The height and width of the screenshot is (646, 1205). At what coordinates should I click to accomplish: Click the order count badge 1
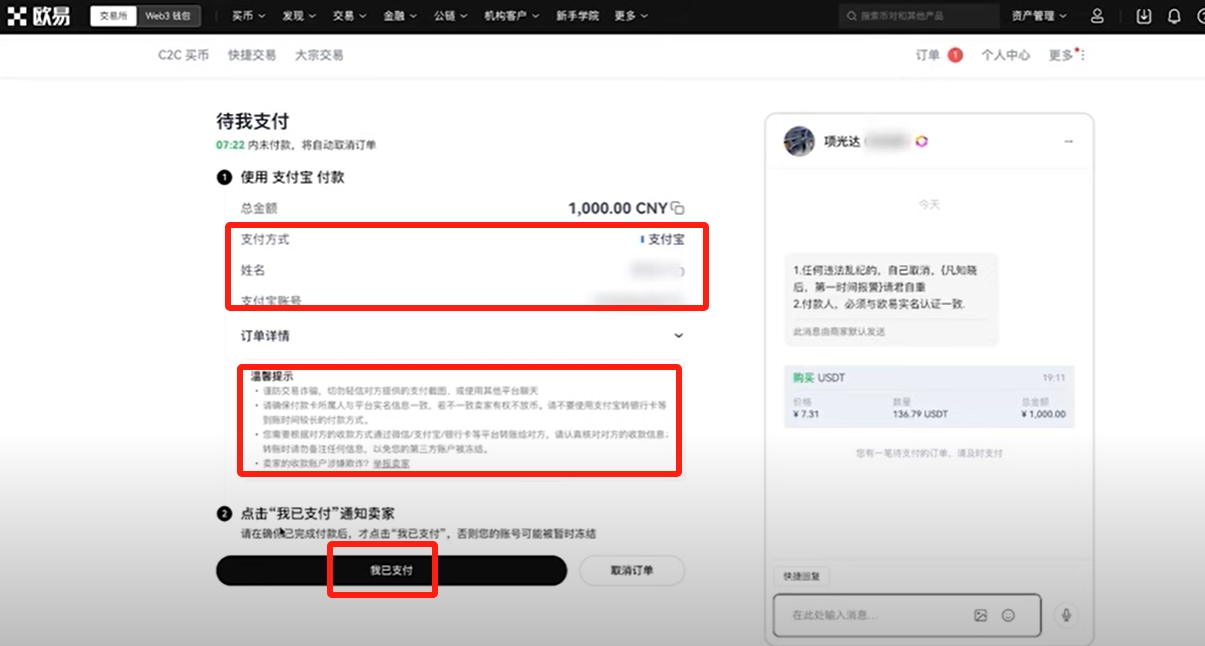pos(955,55)
